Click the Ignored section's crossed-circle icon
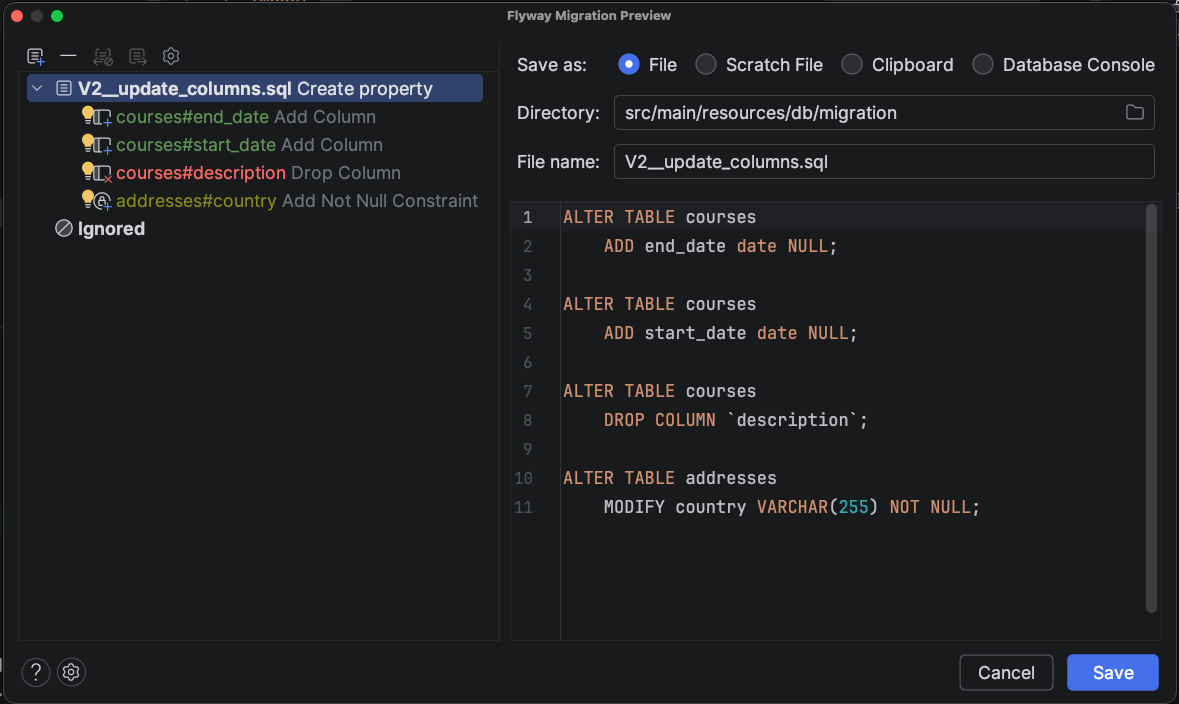Image resolution: width=1179 pixels, height=704 pixels. click(63, 229)
